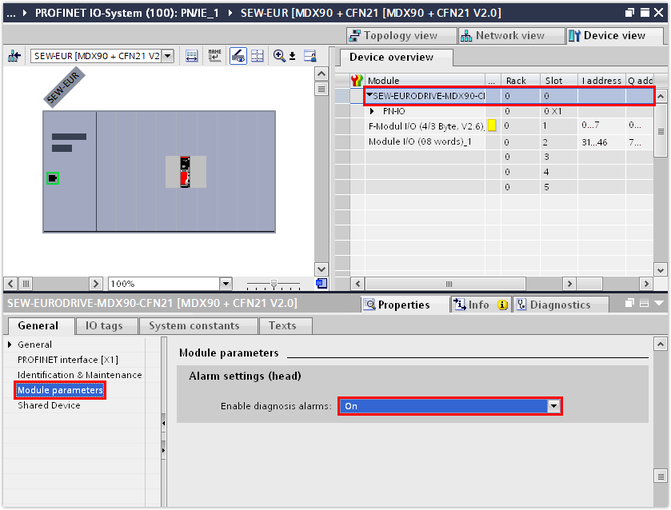
Task: Select PROFINET interface [X1] in the tree
Action: tap(66, 360)
